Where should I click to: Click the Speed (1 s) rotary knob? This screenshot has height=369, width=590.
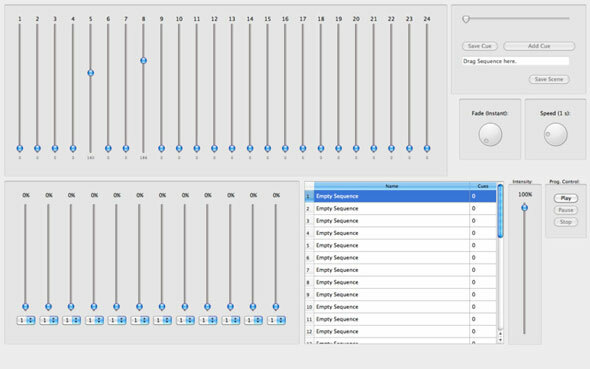coord(556,135)
